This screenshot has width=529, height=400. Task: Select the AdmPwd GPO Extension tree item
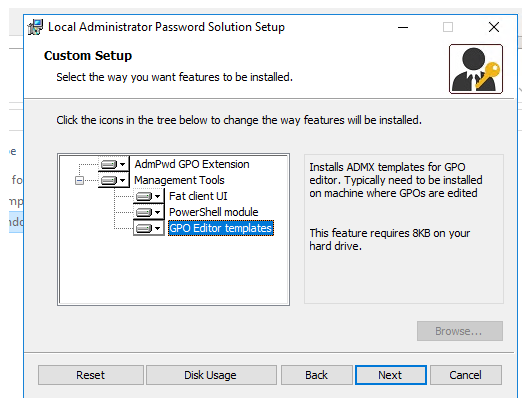[192, 164]
